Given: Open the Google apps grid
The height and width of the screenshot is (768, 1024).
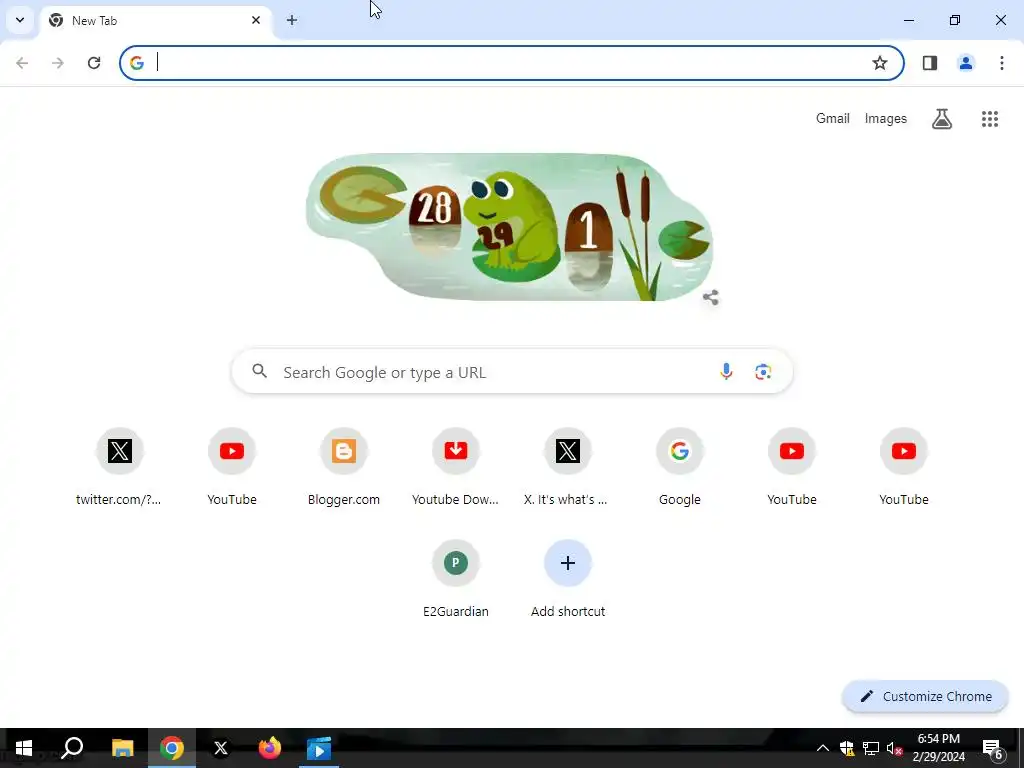Looking at the screenshot, I should [990, 119].
